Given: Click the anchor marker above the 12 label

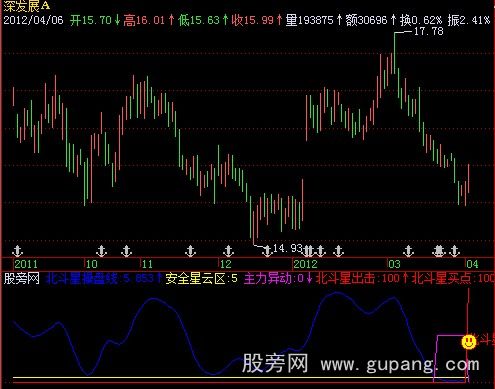Looking at the screenshot, I should coord(228,251).
